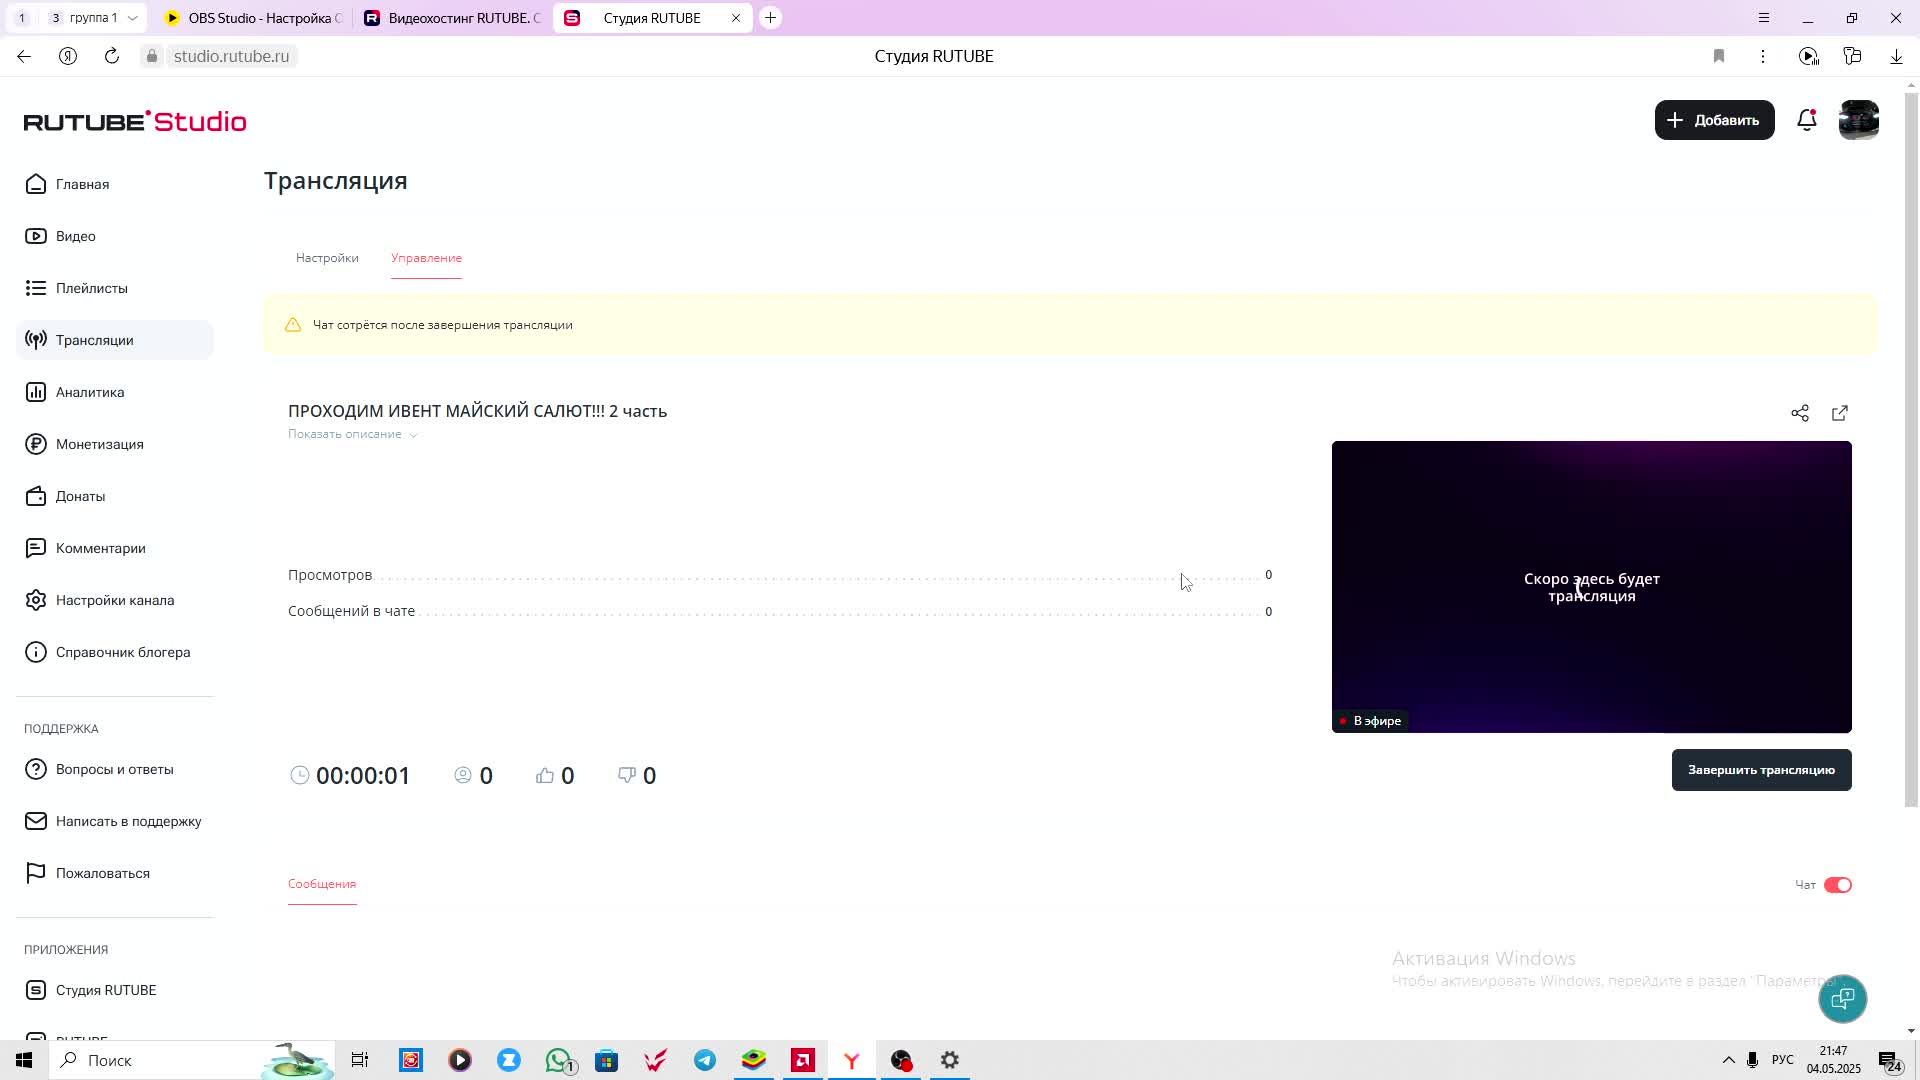Click the thumbs-up likes counter
This screenshot has width=1920, height=1080.
click(x=555, y=776)
